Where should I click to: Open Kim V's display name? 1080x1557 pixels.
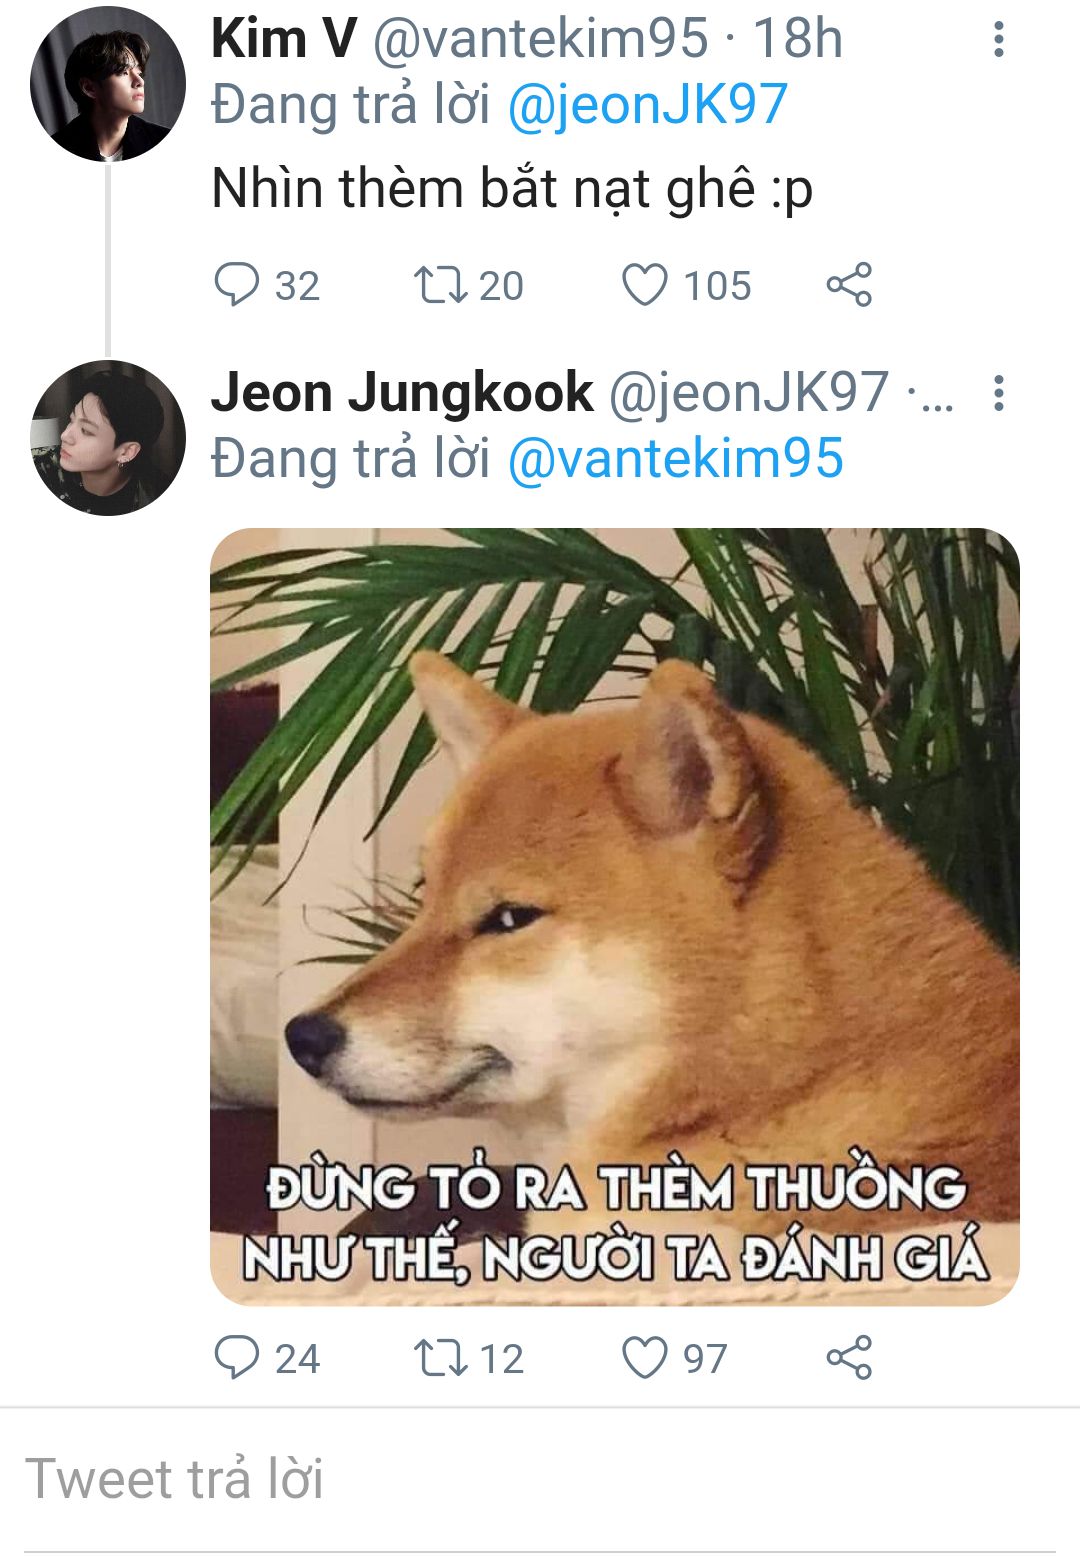click(x=284, y=39)
